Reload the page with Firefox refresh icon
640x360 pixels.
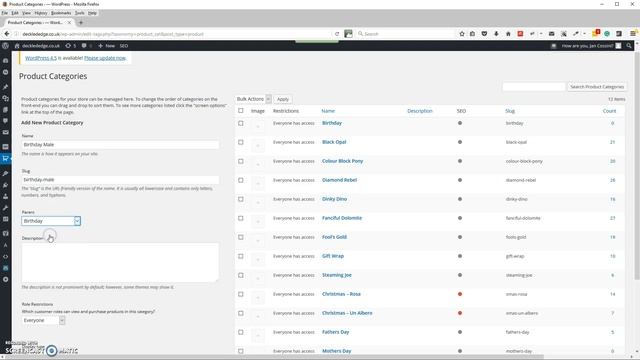(337, 34)
